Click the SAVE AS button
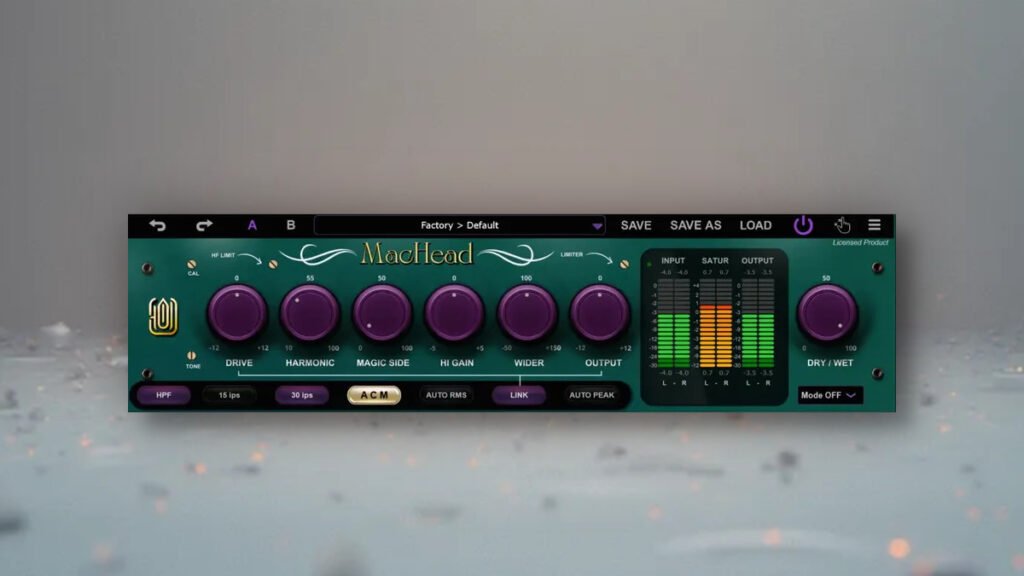 tap(695, 225)
